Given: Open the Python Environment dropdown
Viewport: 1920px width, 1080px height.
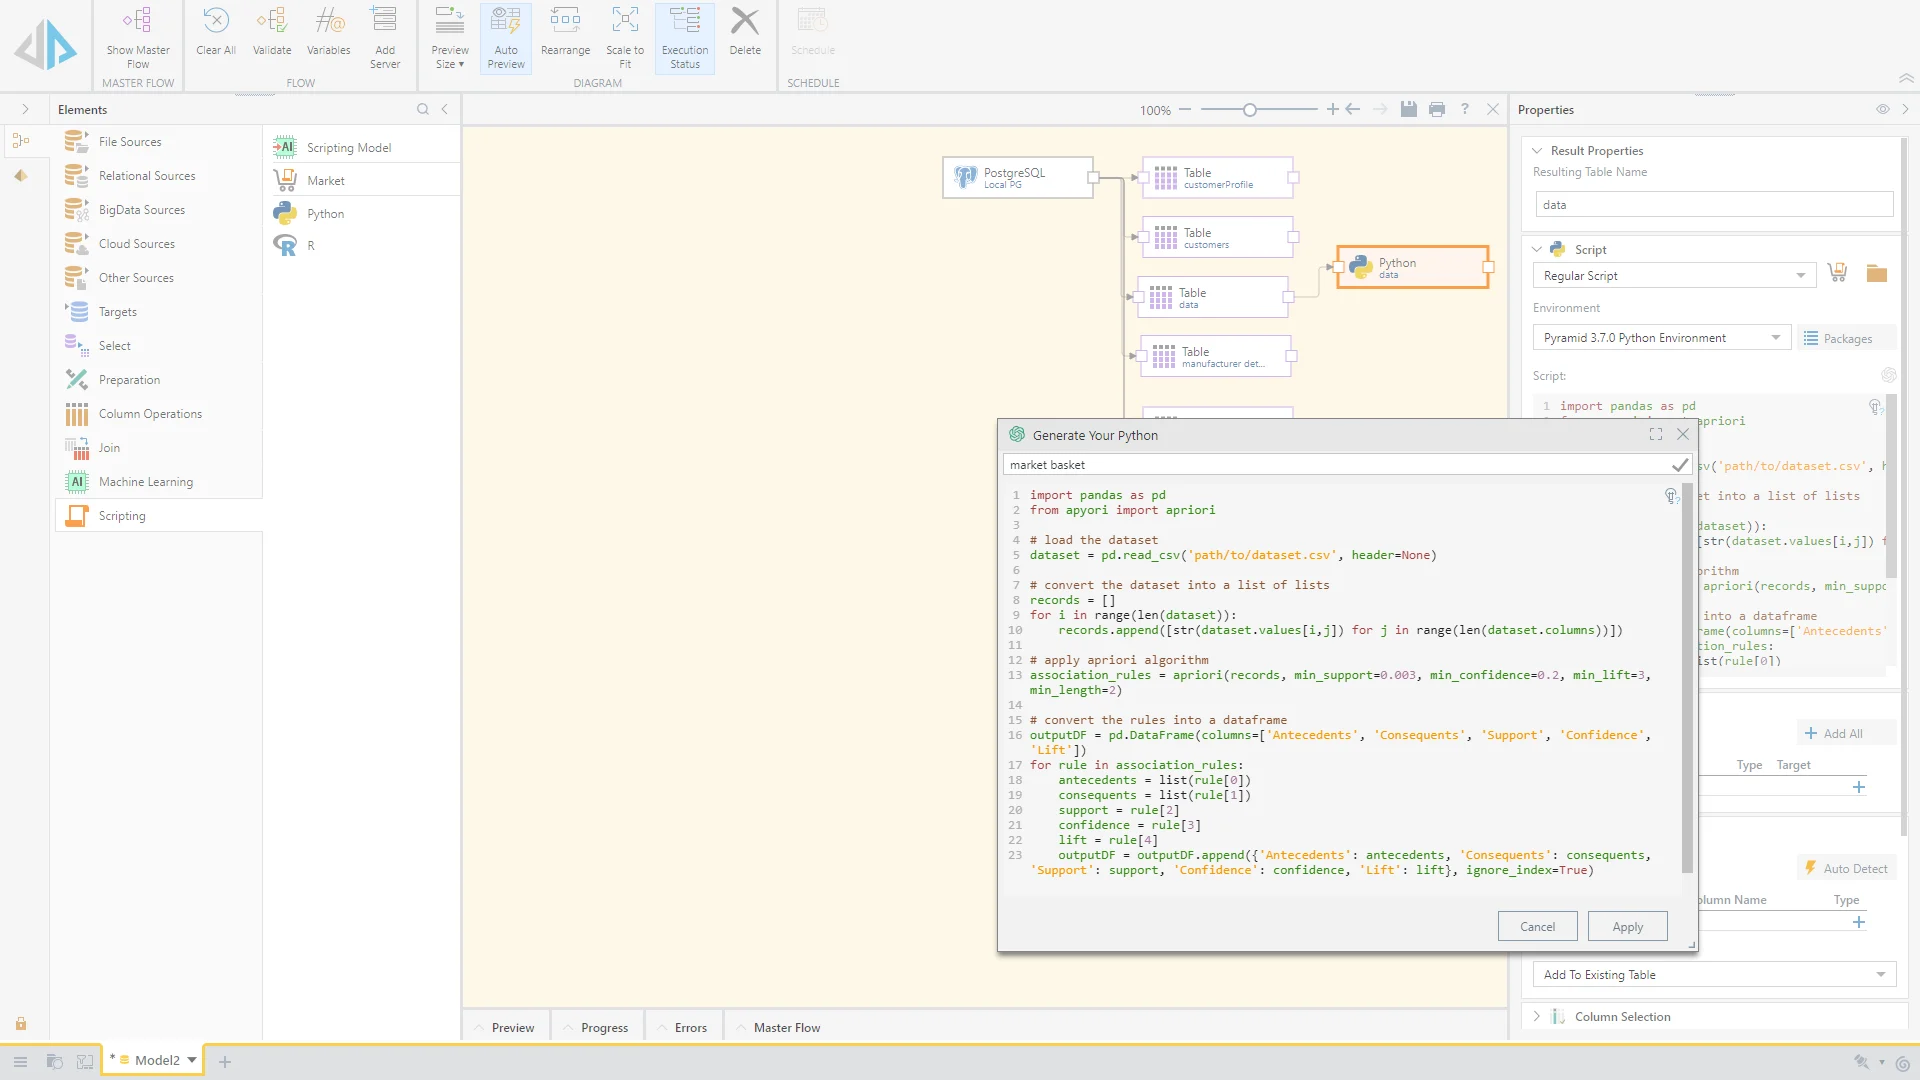Looking at the screenshot, I should tap(1660, 338).
